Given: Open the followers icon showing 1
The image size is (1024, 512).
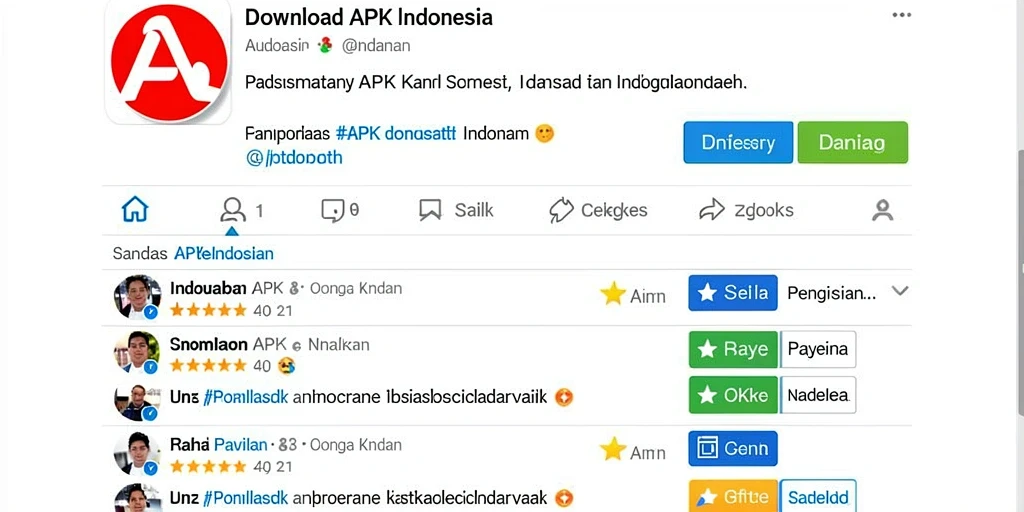Looking at the screenshot, I should [x=232, y=210].
